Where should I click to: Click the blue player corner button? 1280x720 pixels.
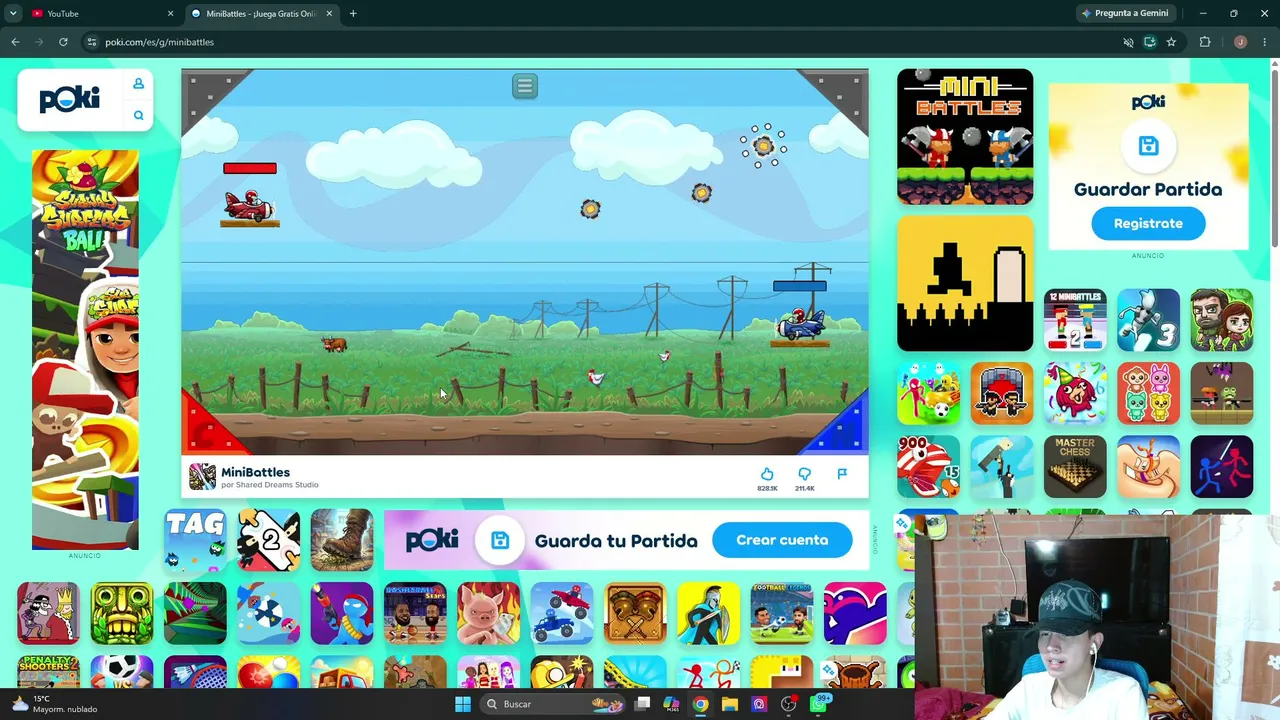845,428
